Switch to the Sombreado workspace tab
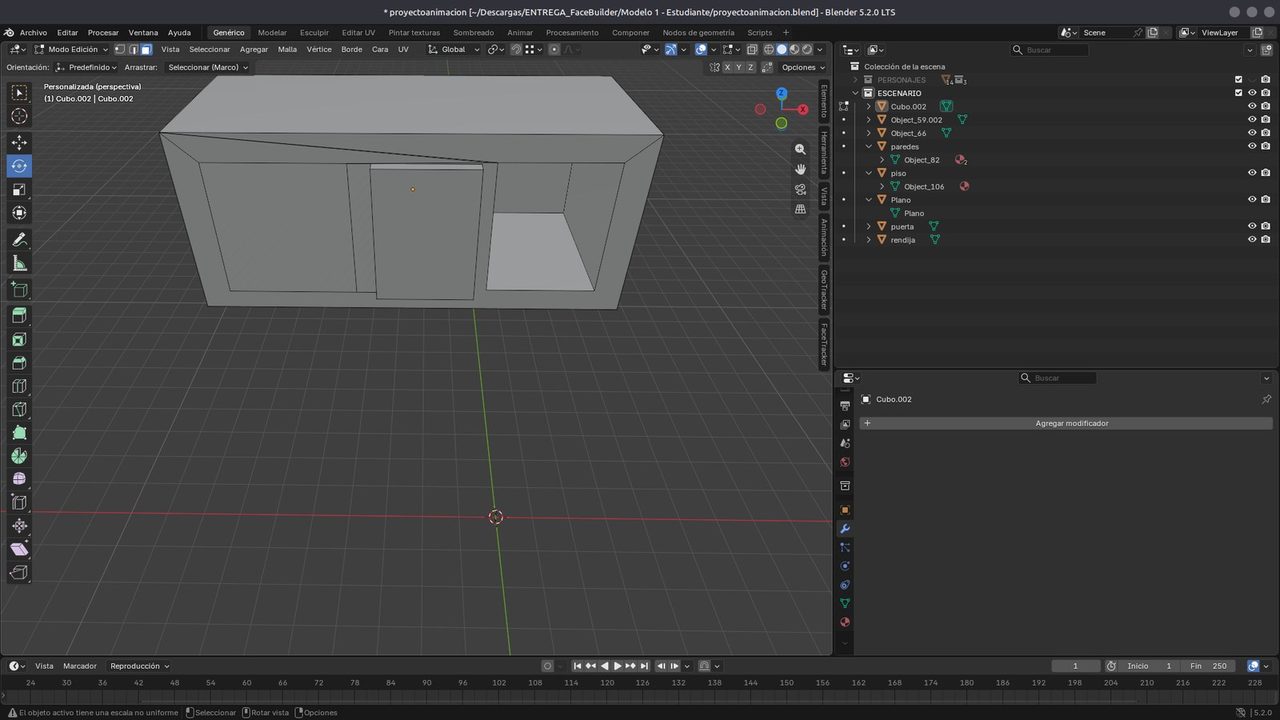The width and height of the screenshot is (1280, 720). click(473, 32)
